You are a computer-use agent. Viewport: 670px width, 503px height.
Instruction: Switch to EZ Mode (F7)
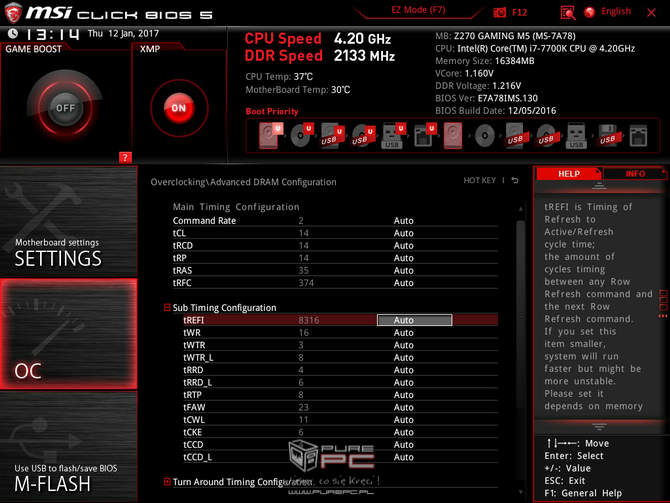[x=418, y=10]
